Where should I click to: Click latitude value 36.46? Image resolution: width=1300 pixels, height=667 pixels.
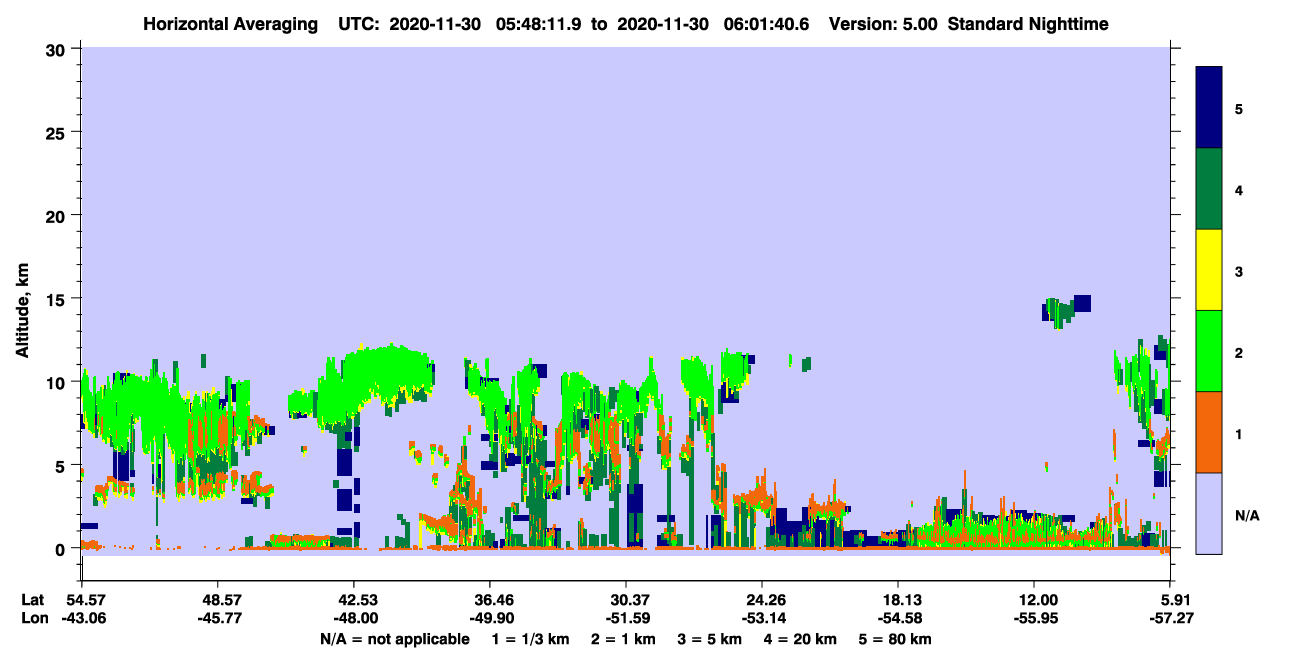coord(489,600)
